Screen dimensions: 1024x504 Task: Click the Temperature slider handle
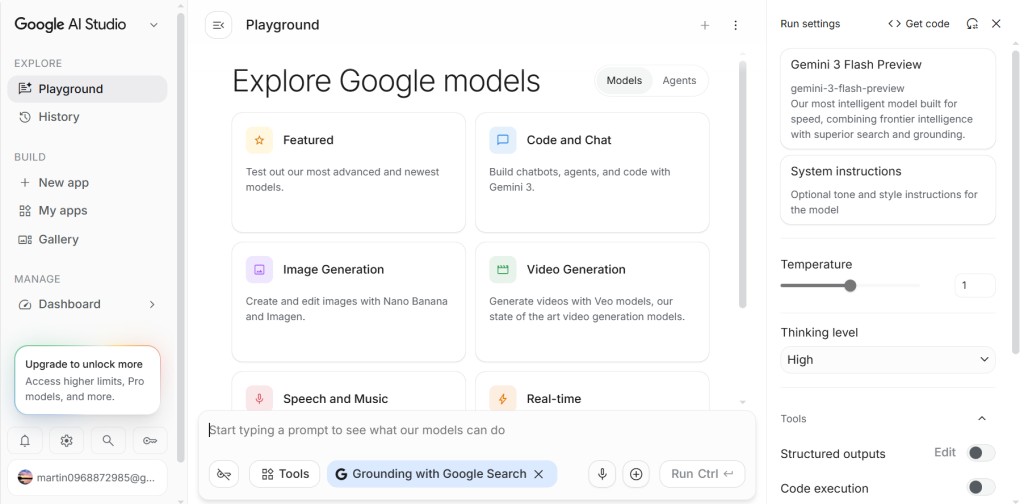point(850,285)
